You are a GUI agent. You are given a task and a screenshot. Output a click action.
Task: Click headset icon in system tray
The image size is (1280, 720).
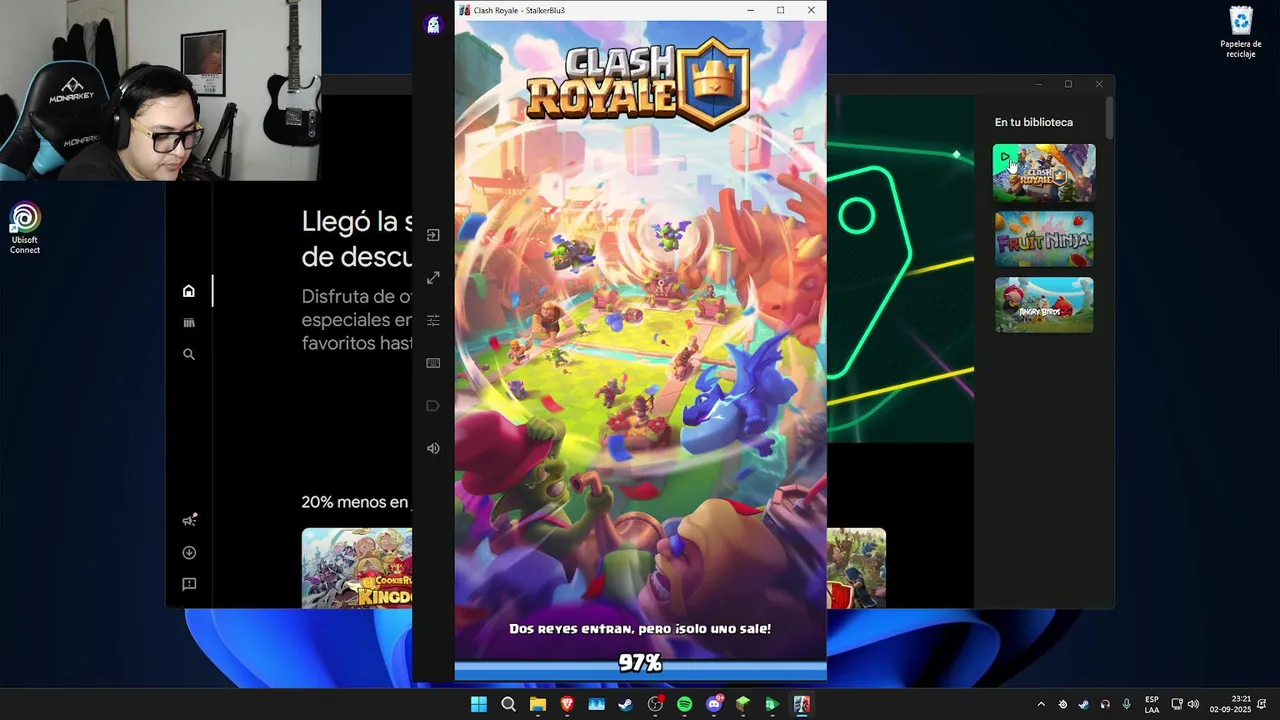(x=1105, y=704)
